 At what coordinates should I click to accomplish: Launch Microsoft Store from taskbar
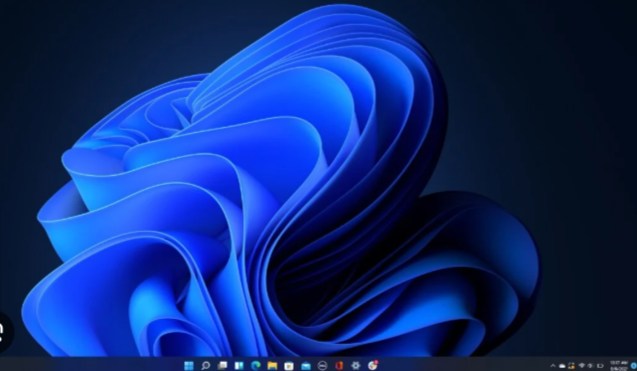(289, 365)
